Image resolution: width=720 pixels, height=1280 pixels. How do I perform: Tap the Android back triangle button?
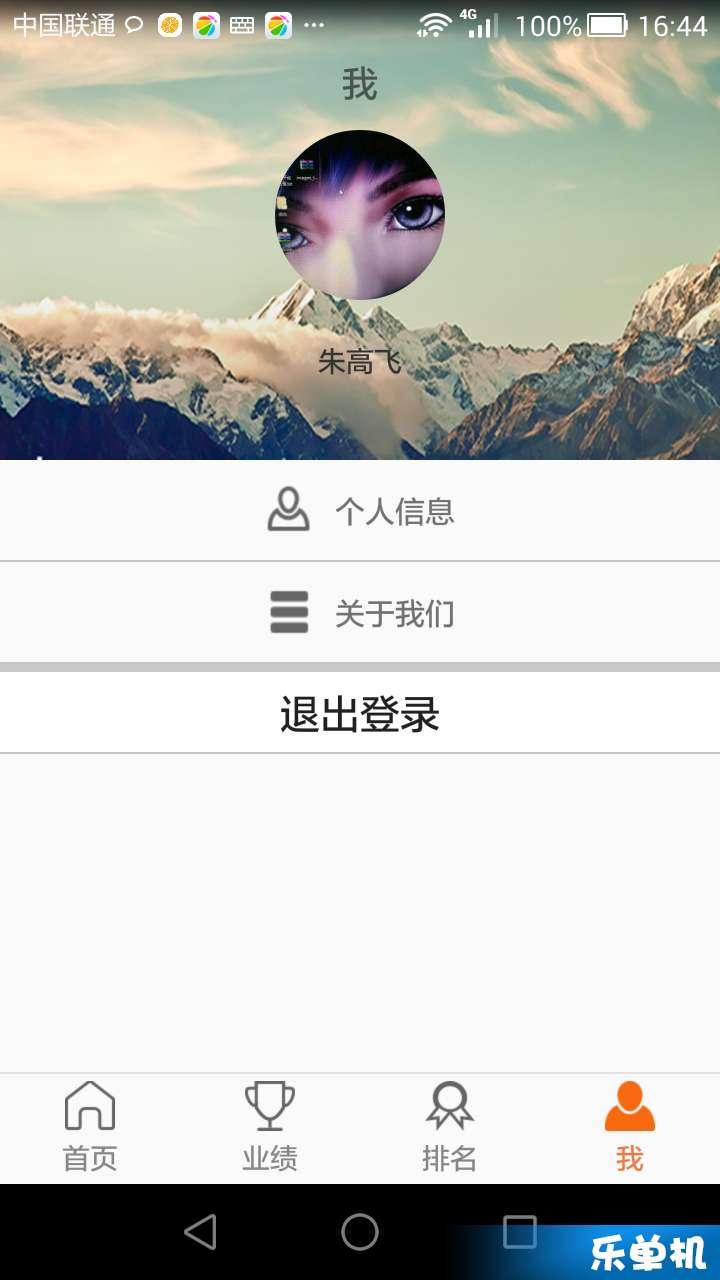(200, 1232)
